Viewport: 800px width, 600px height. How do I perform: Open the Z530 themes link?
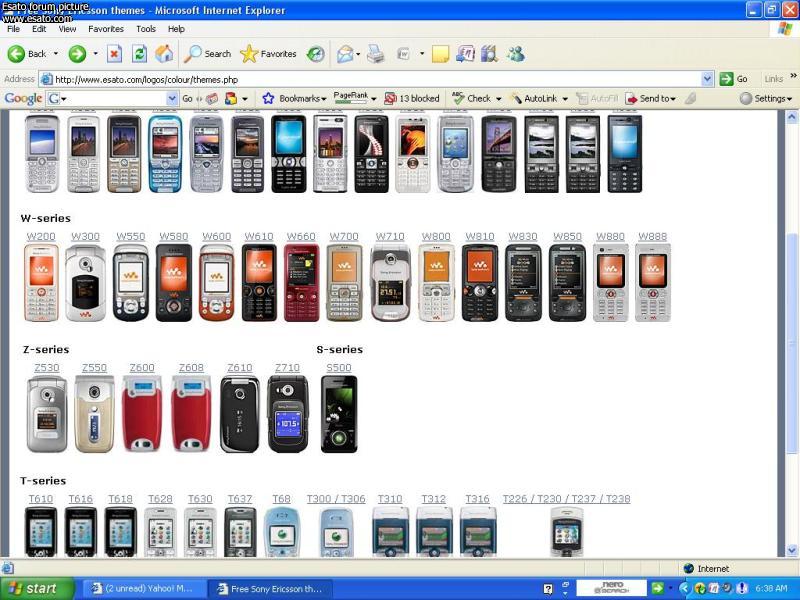pos(47,368)
